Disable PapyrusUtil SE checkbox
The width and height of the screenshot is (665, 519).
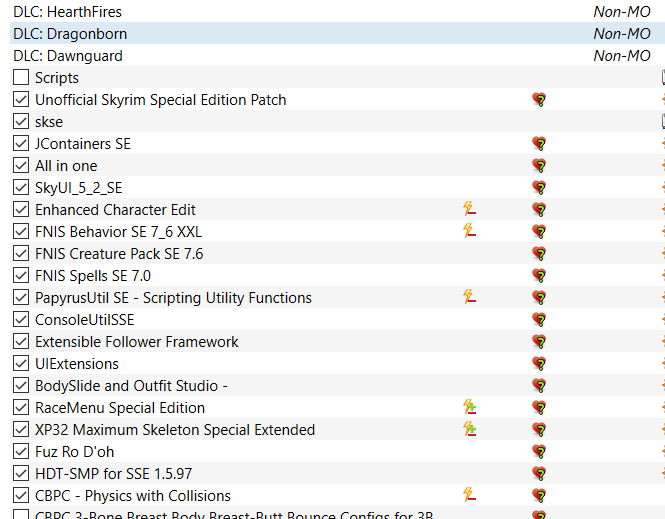point(21,298)
